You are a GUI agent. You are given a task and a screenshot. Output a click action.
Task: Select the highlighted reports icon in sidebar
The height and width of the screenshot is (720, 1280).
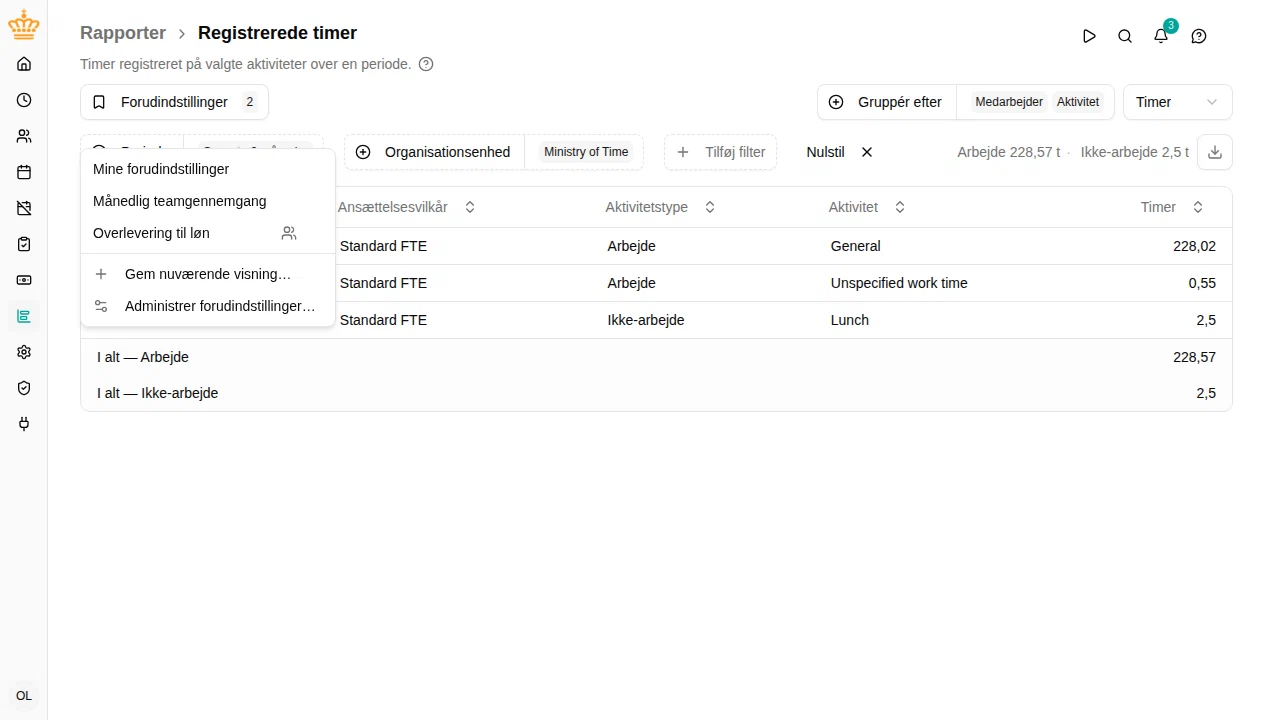(x=24, y=316)
